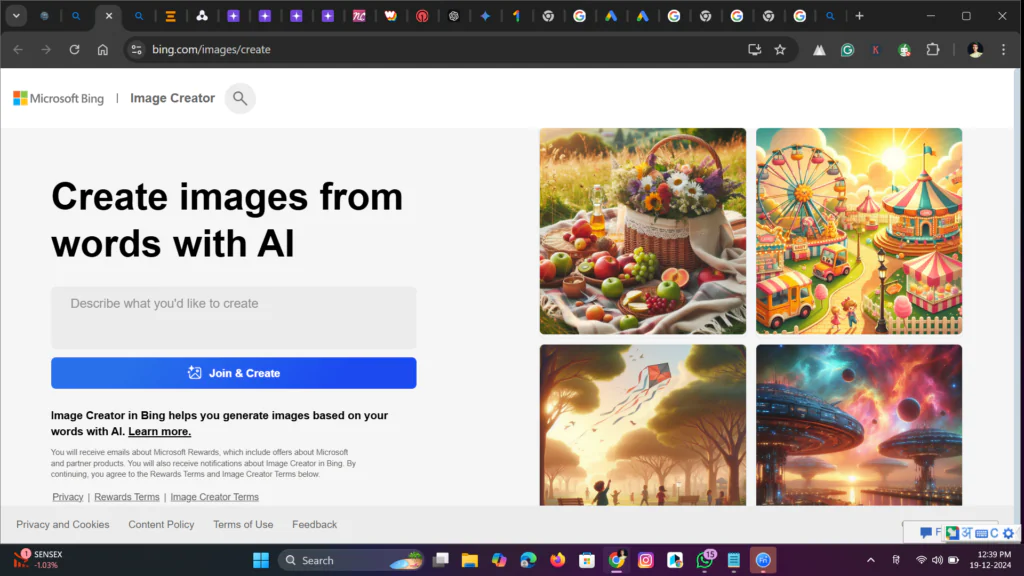Go to the browser home page
The height and width of the screenshot is (576, 1024).
103,50
